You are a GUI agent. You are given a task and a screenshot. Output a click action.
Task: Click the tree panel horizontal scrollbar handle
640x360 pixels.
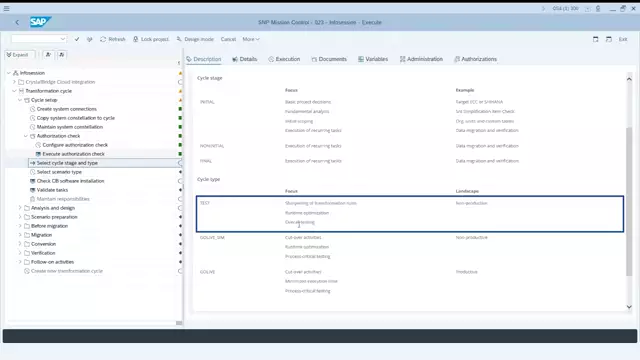179,323
